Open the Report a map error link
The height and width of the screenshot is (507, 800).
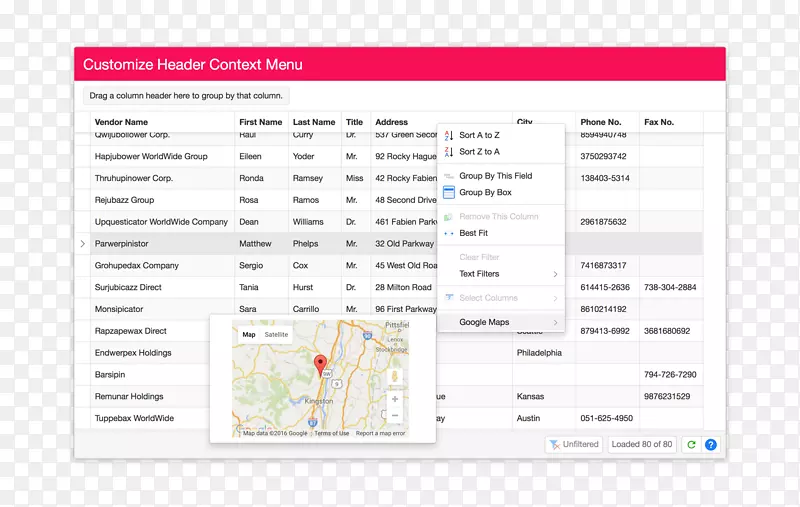click(381, 433)
